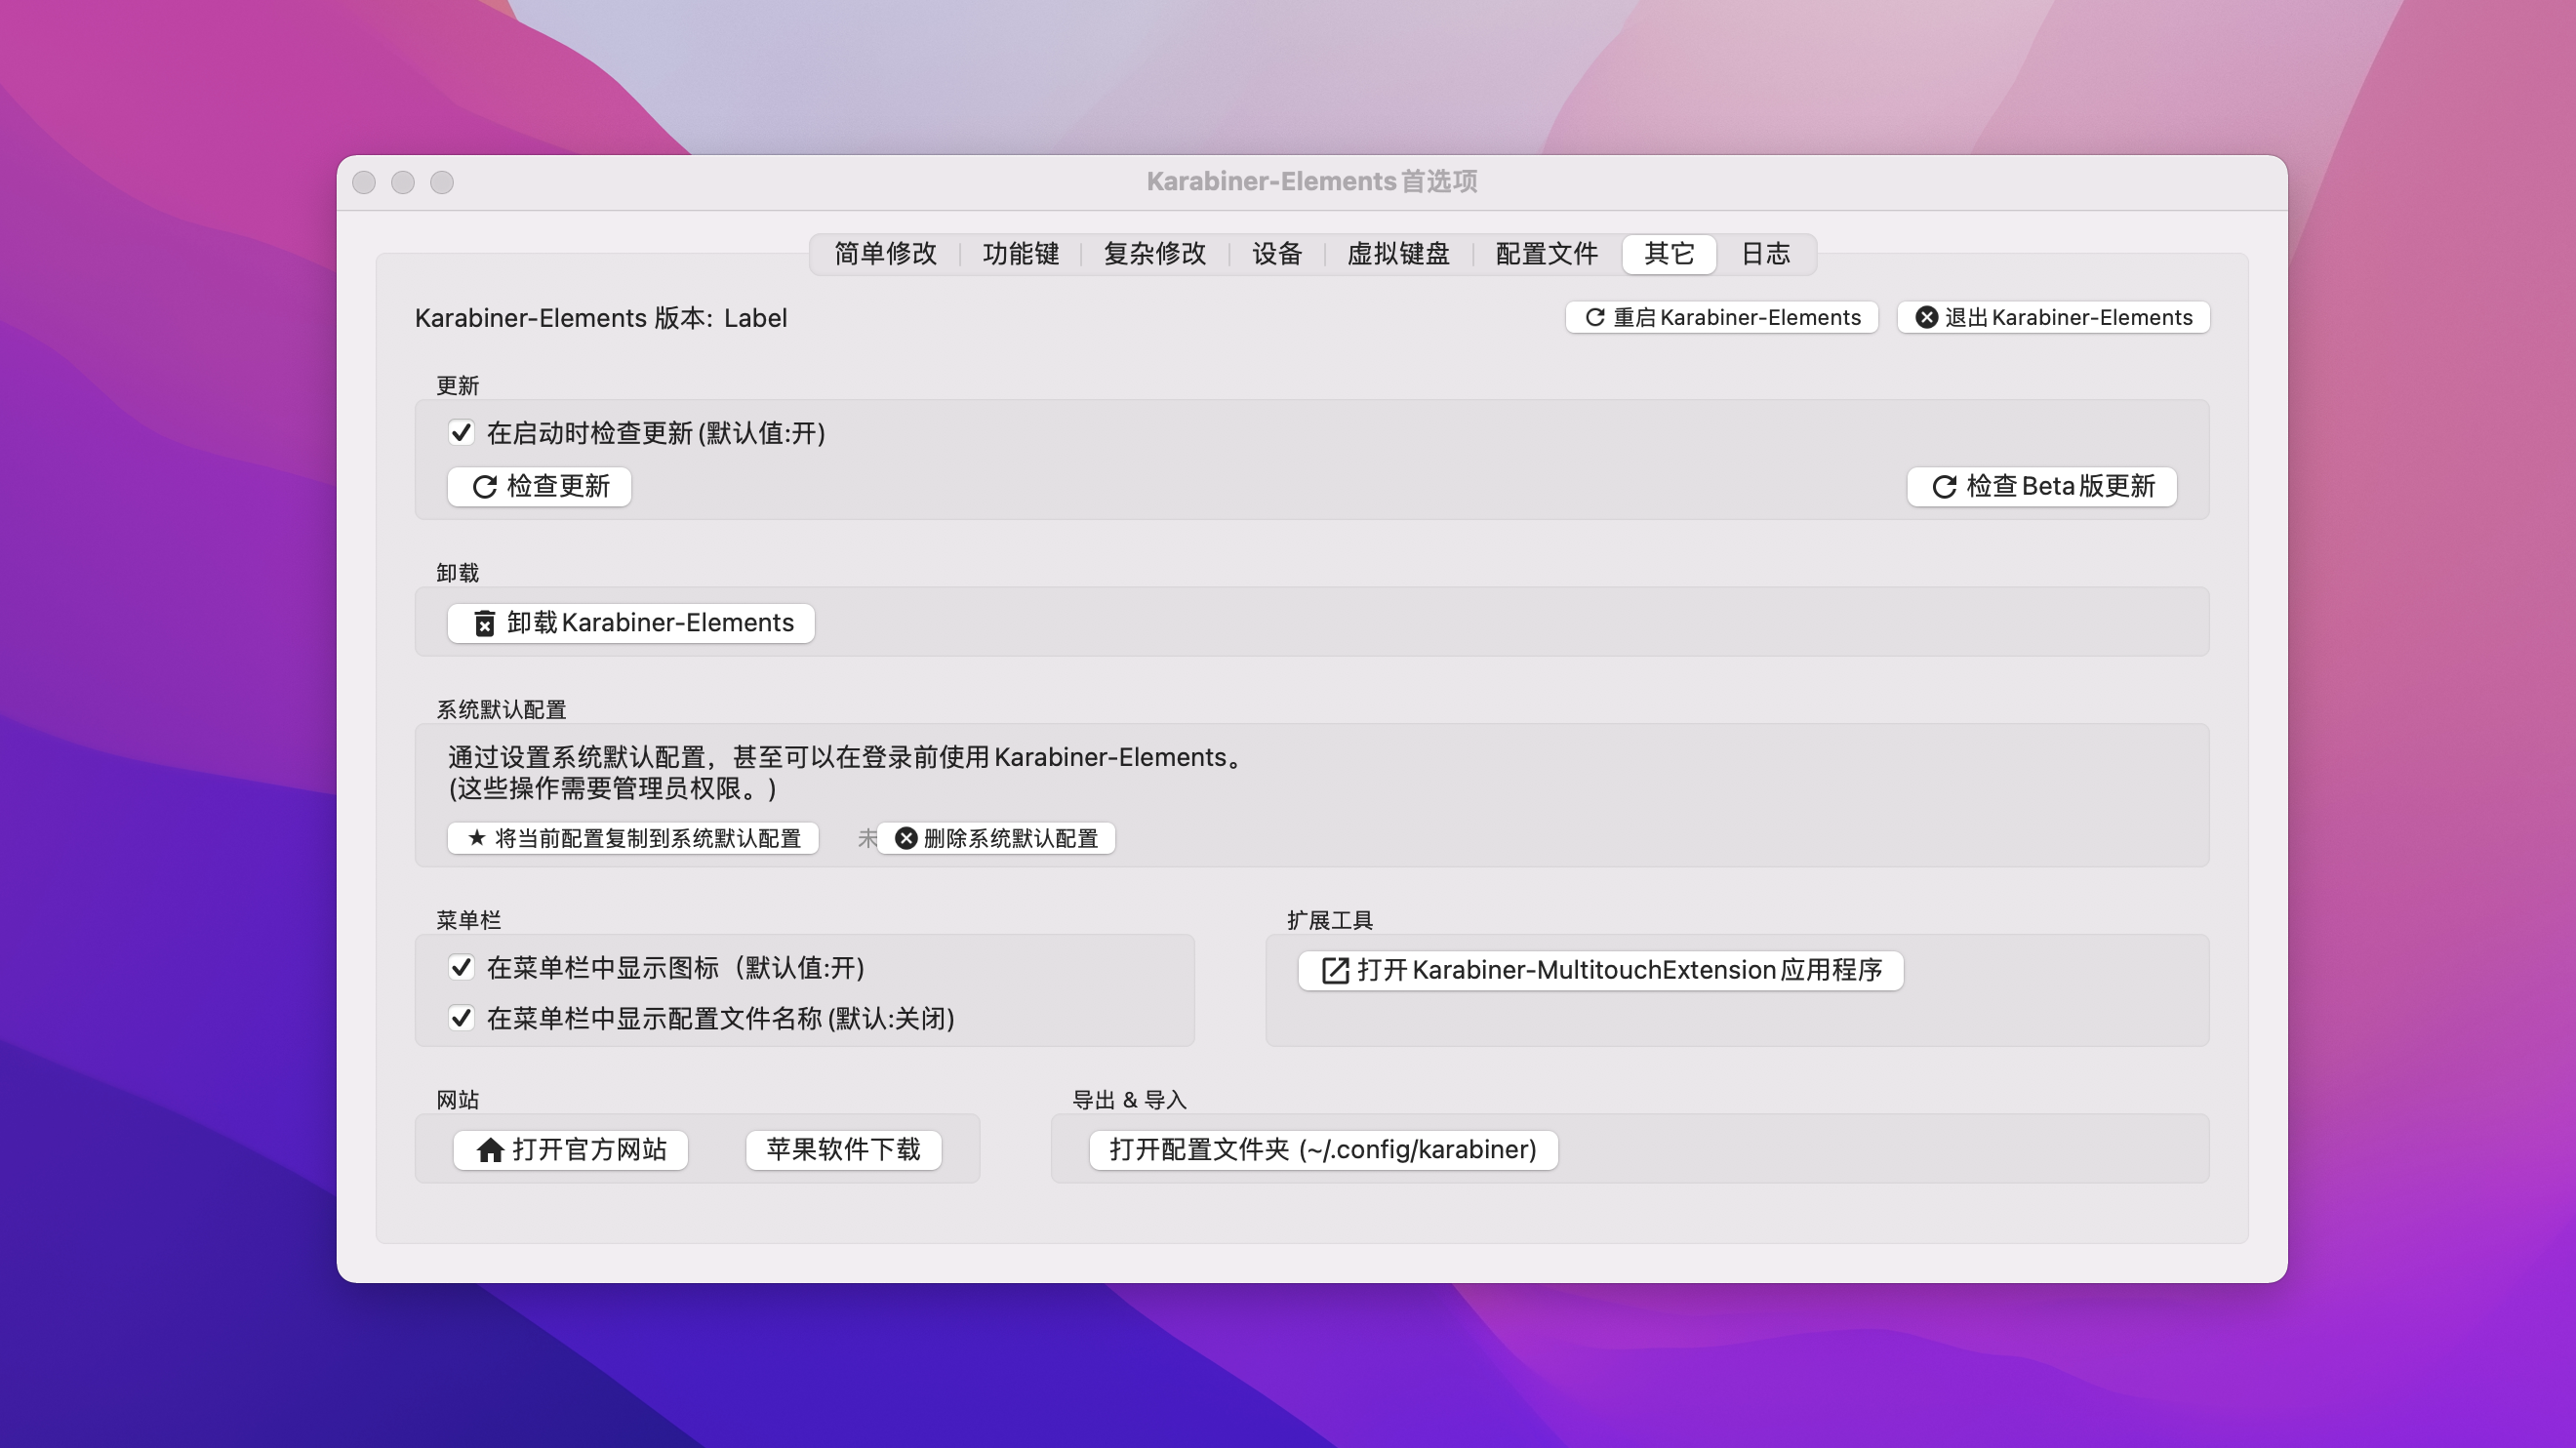Click the trash icon to uninstall Karabiner-Elements
The image size is (2576, 1448).
484,624
